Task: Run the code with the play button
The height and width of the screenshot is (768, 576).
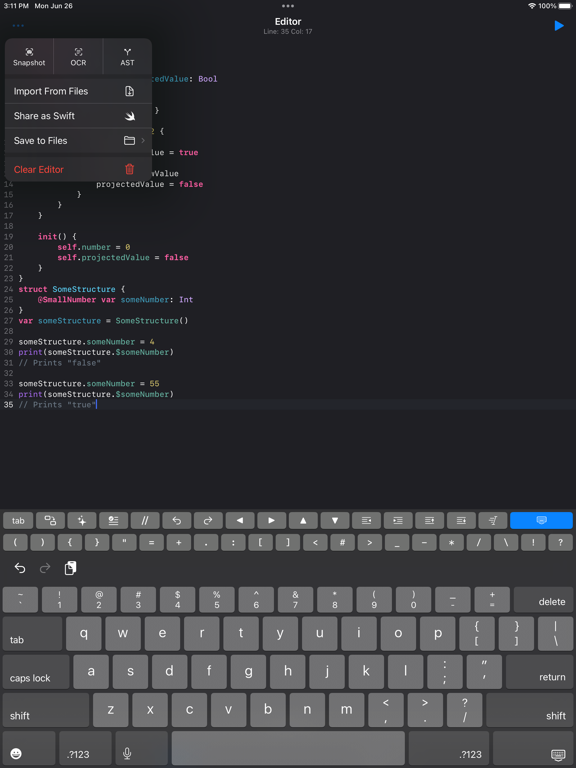Action: tap(559, 26)
